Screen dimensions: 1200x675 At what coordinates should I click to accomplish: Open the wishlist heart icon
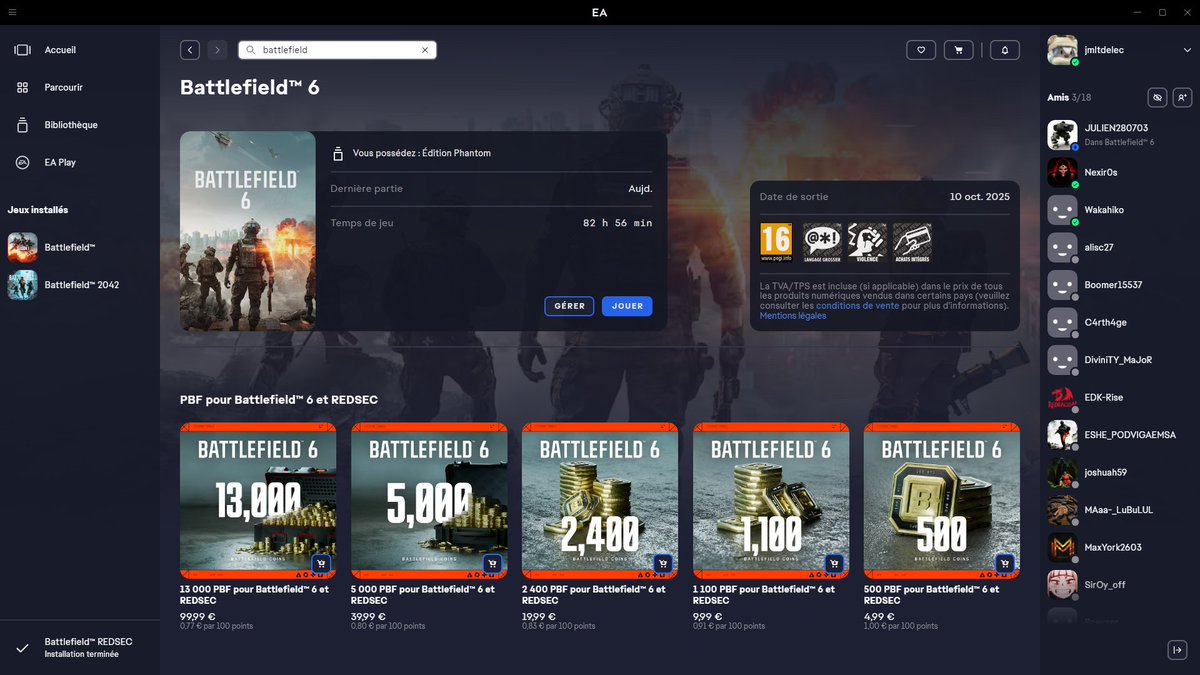[x=921, y=50]
